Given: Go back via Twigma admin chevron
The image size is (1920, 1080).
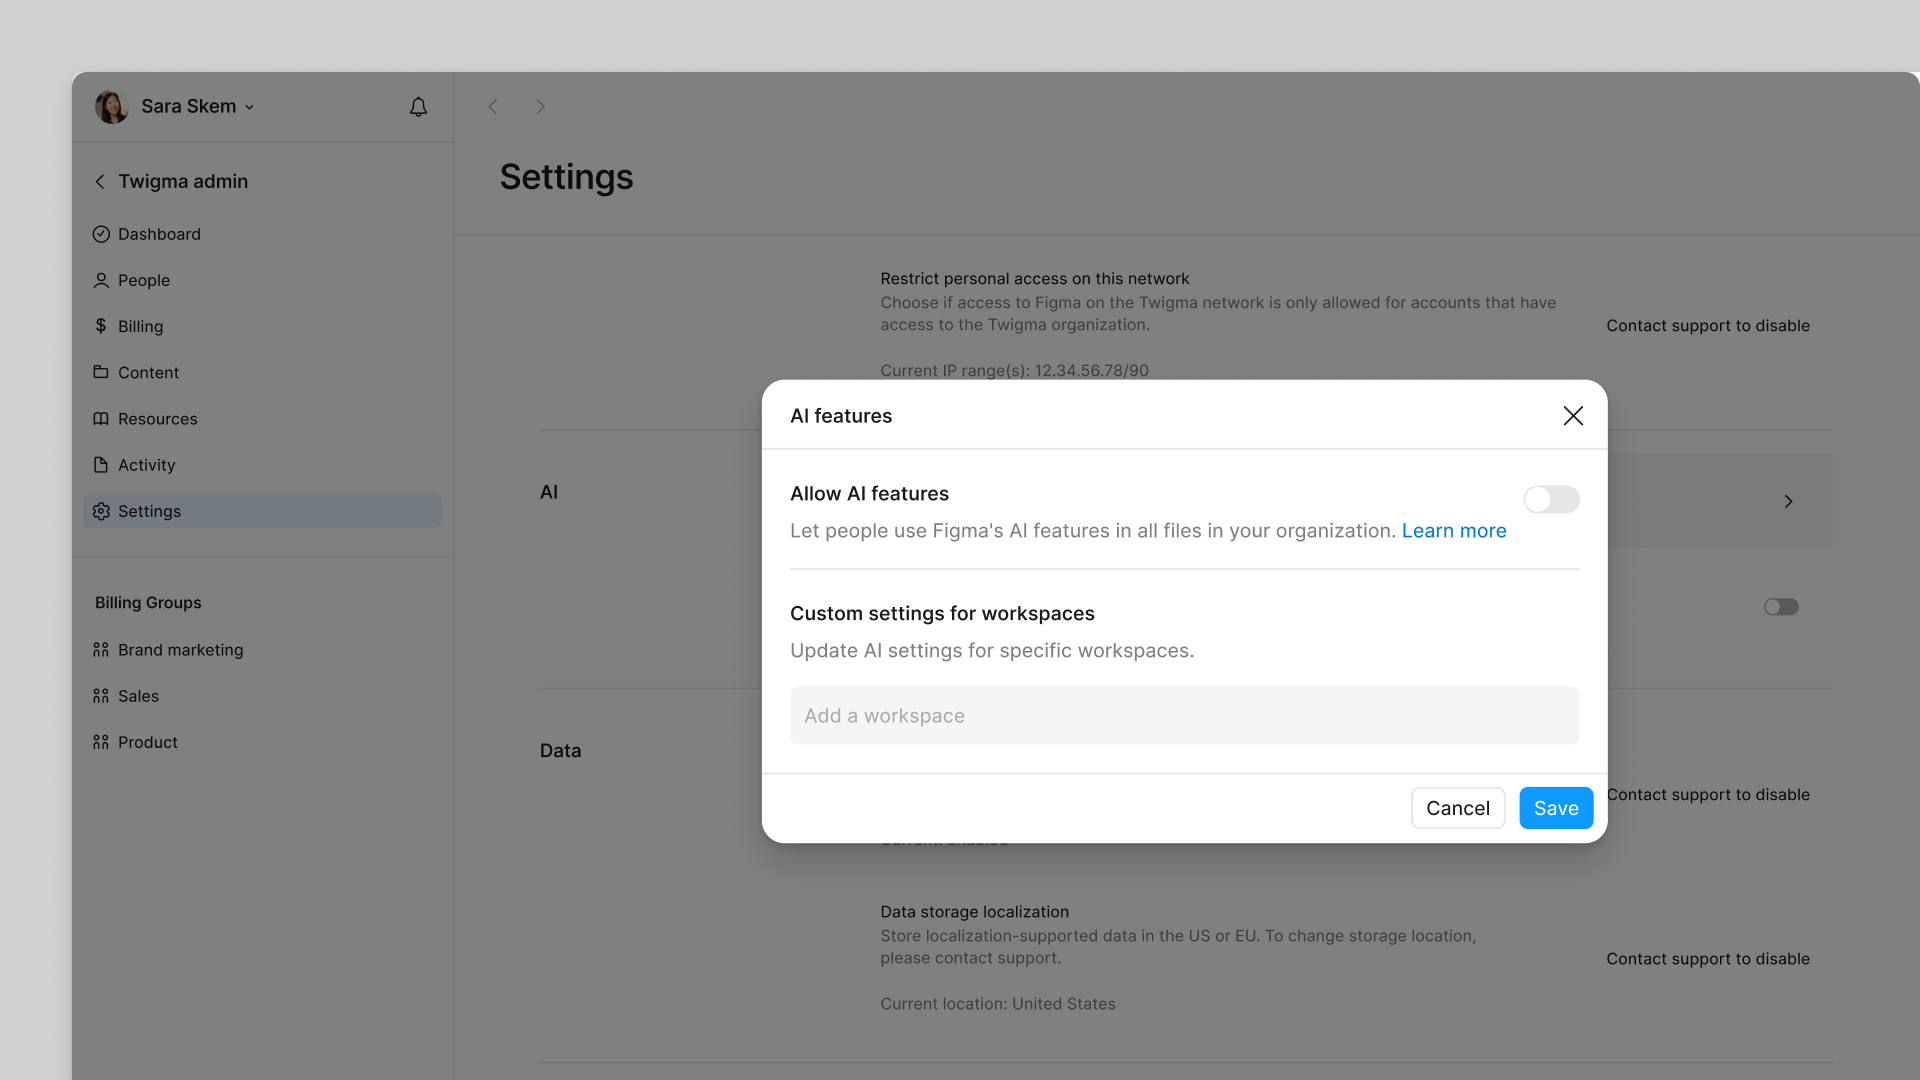Looking at the screenshot, I should (100, 181).
